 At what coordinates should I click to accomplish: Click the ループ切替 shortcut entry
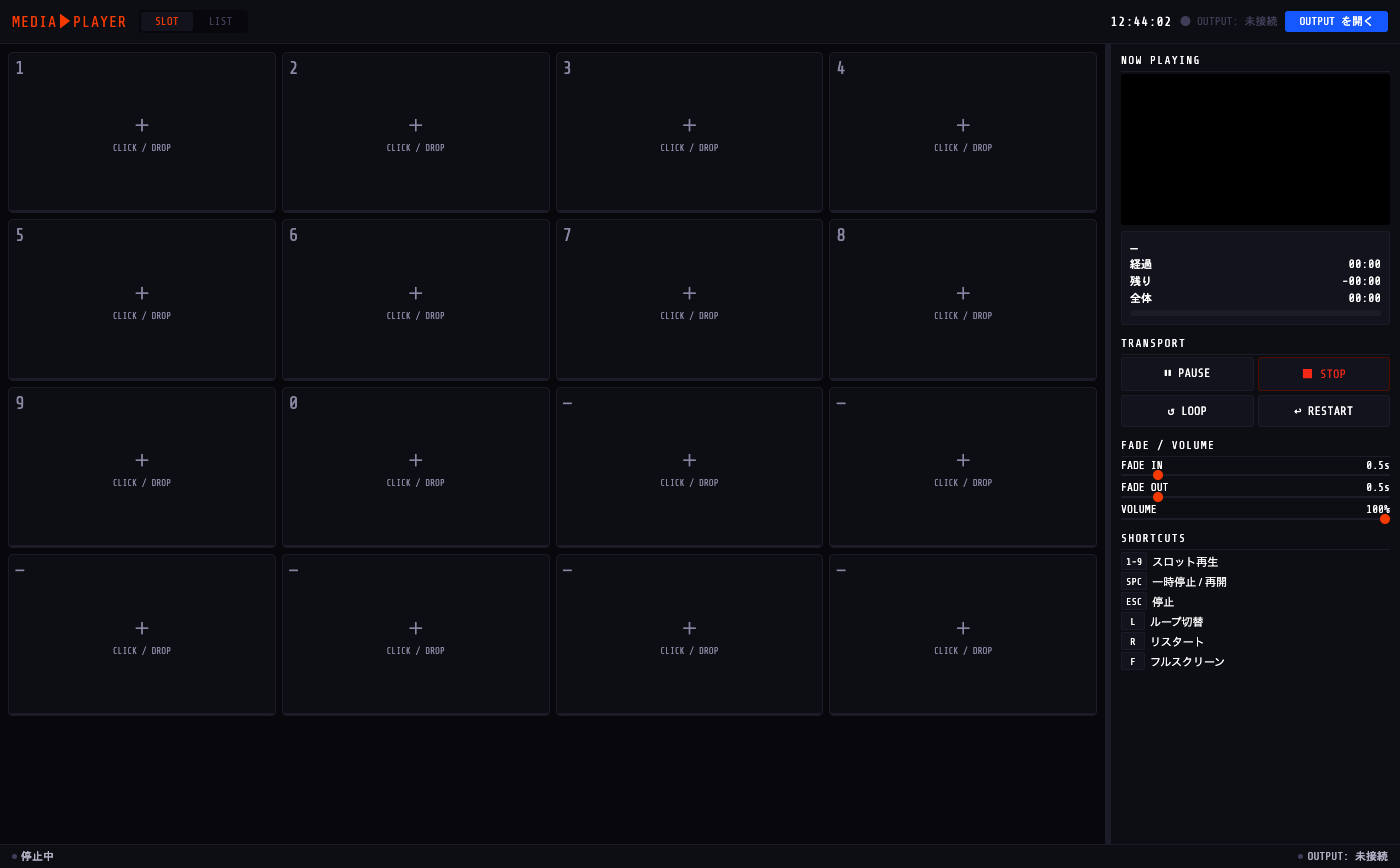pyautogui.click(x=1162, y=622)
